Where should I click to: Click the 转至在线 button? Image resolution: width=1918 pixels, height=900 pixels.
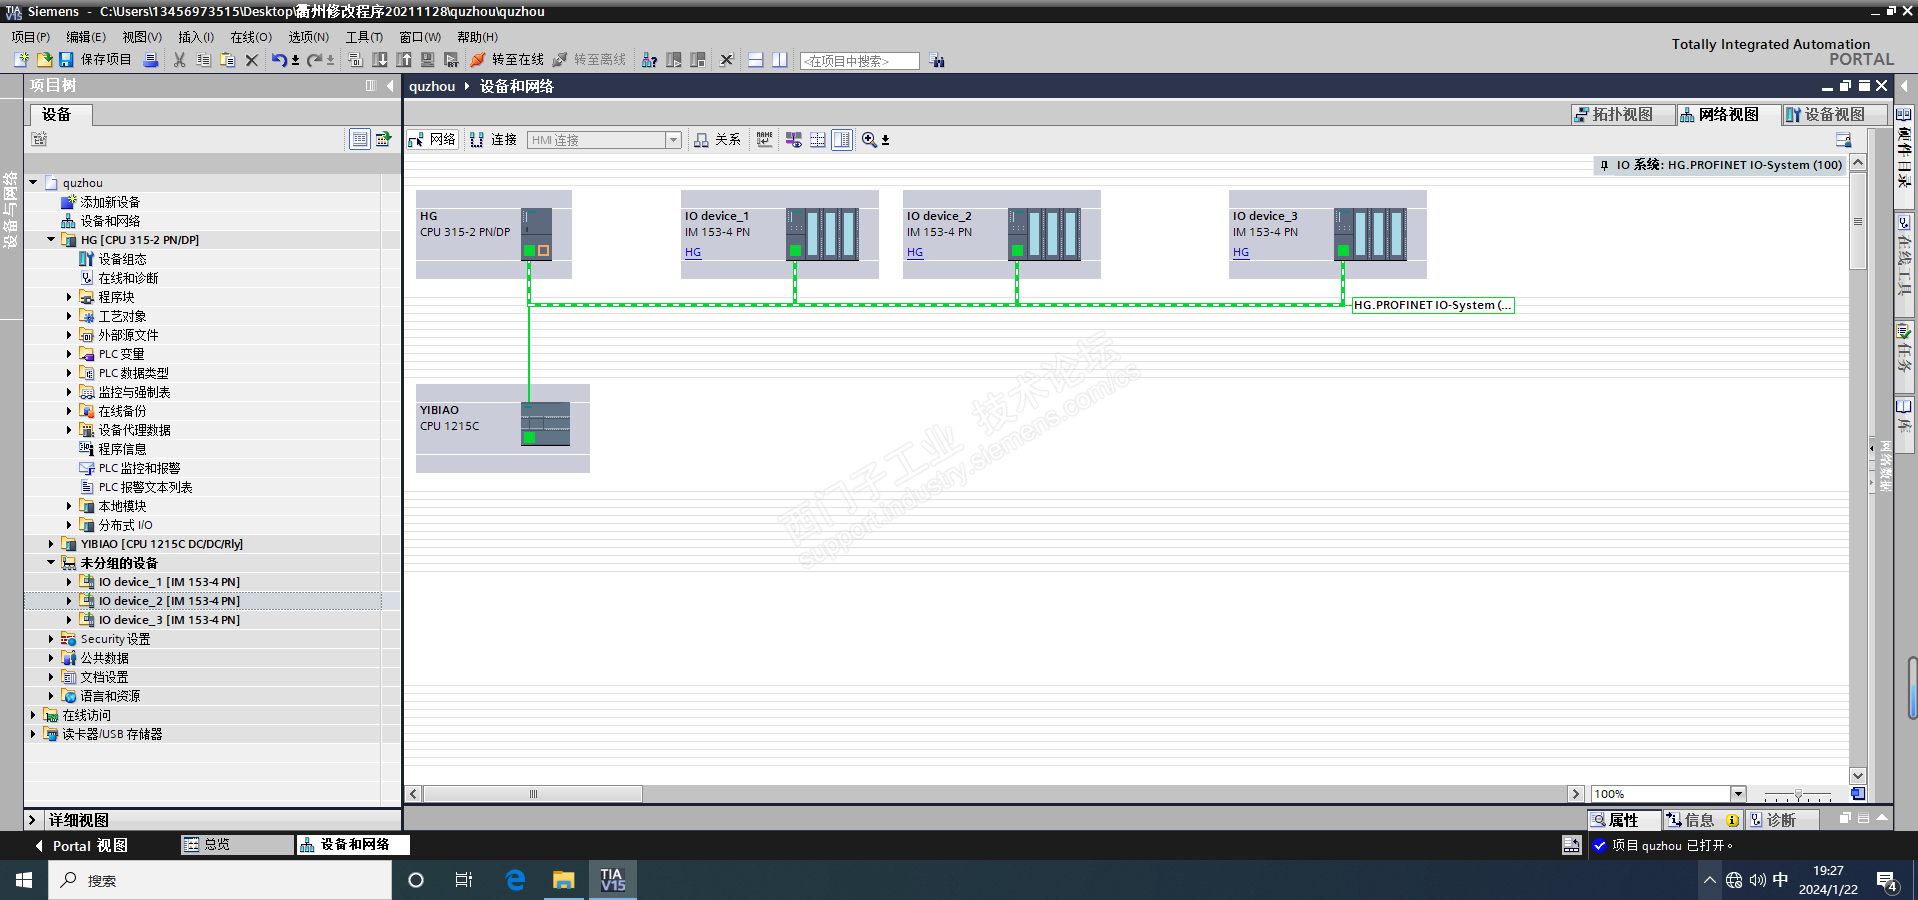(507, 60)
